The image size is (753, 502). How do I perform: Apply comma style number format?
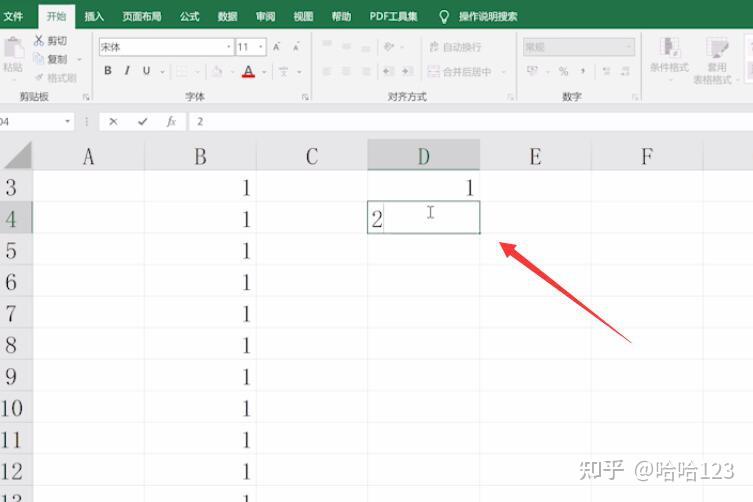click(583, 72)
